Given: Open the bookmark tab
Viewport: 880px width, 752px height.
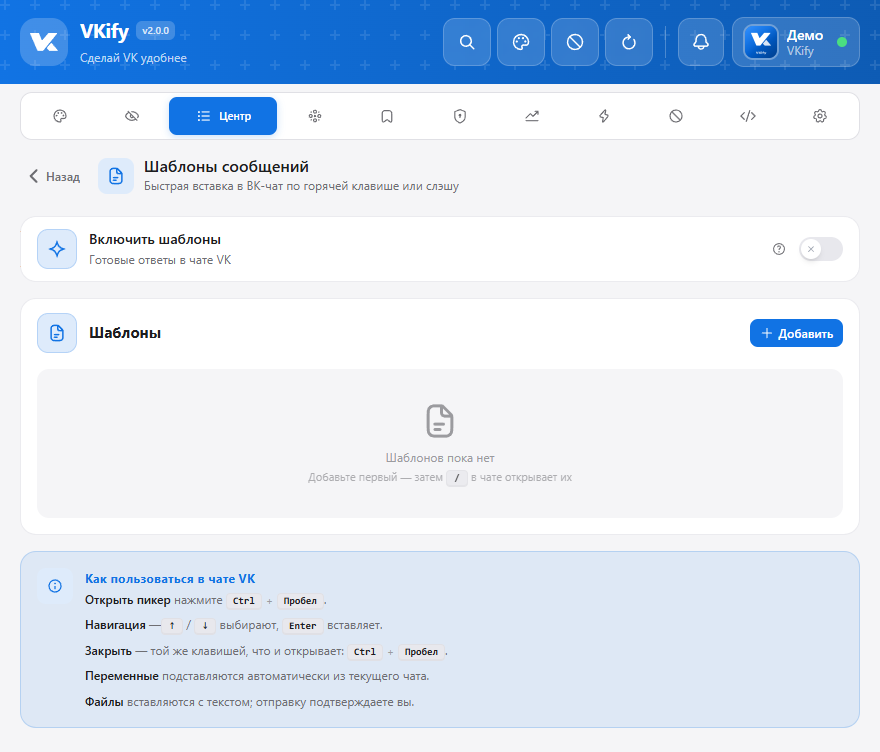Looking at the screenshot, I should 387,116.
